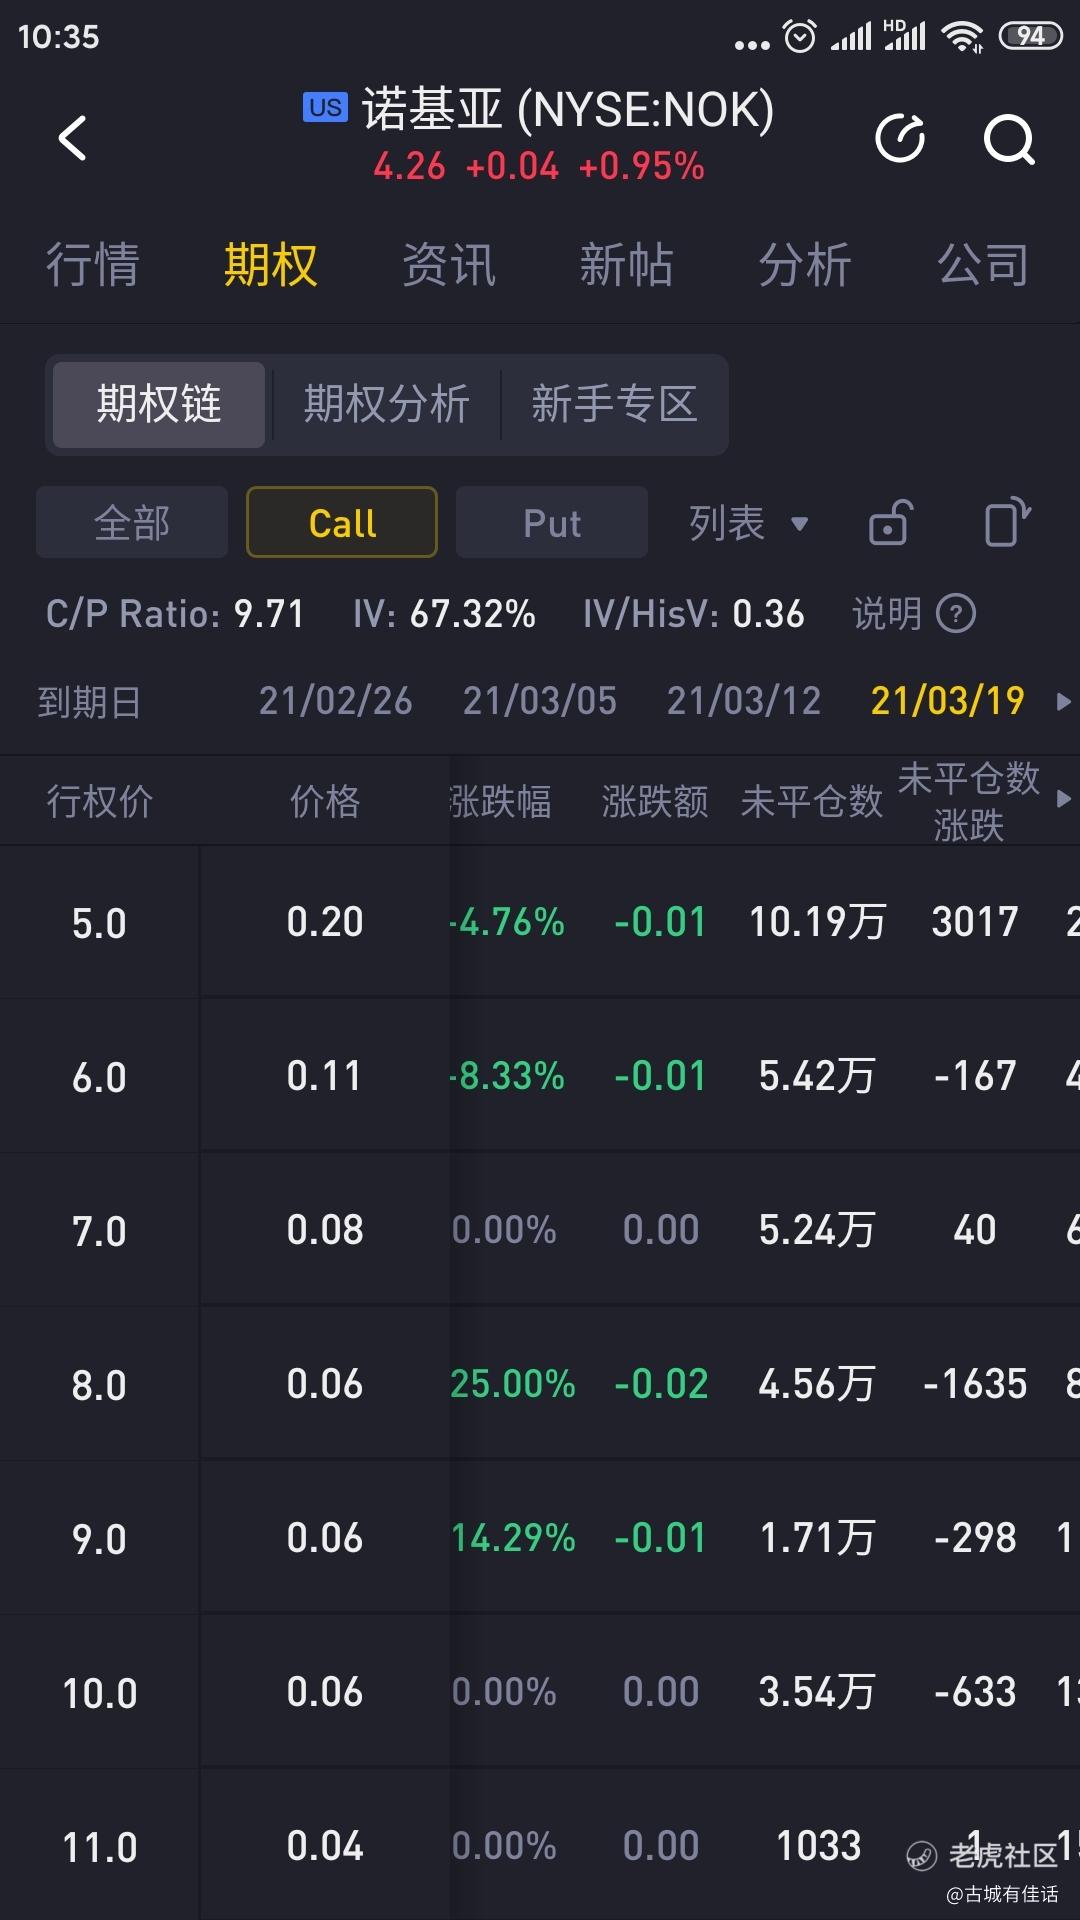Tap the US market badge icon

pyautogui.click(x=326, y=107)
